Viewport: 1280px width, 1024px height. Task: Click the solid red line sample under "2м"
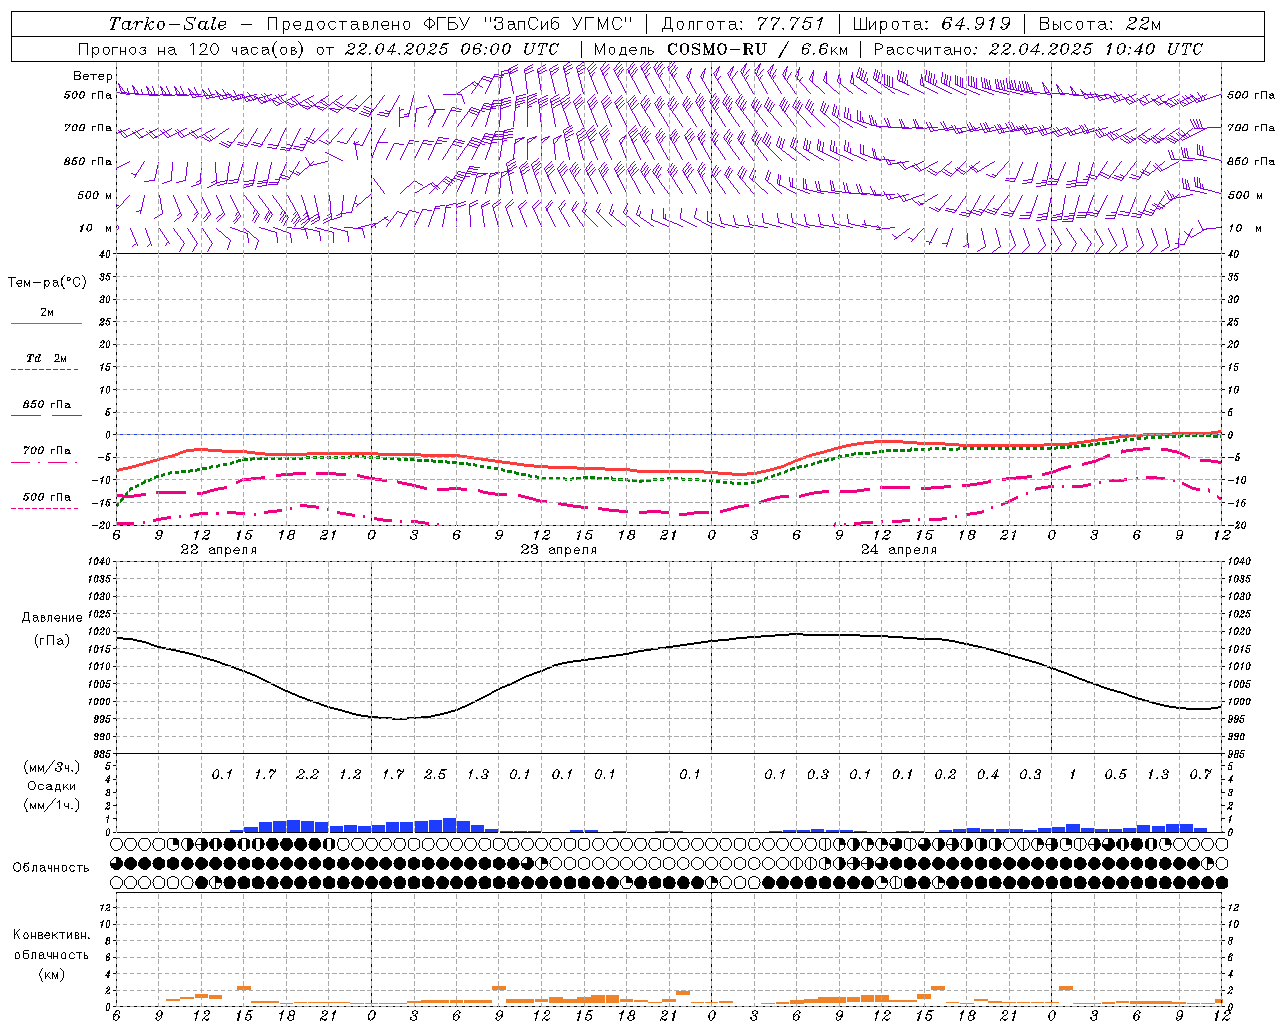click(46, 323)
